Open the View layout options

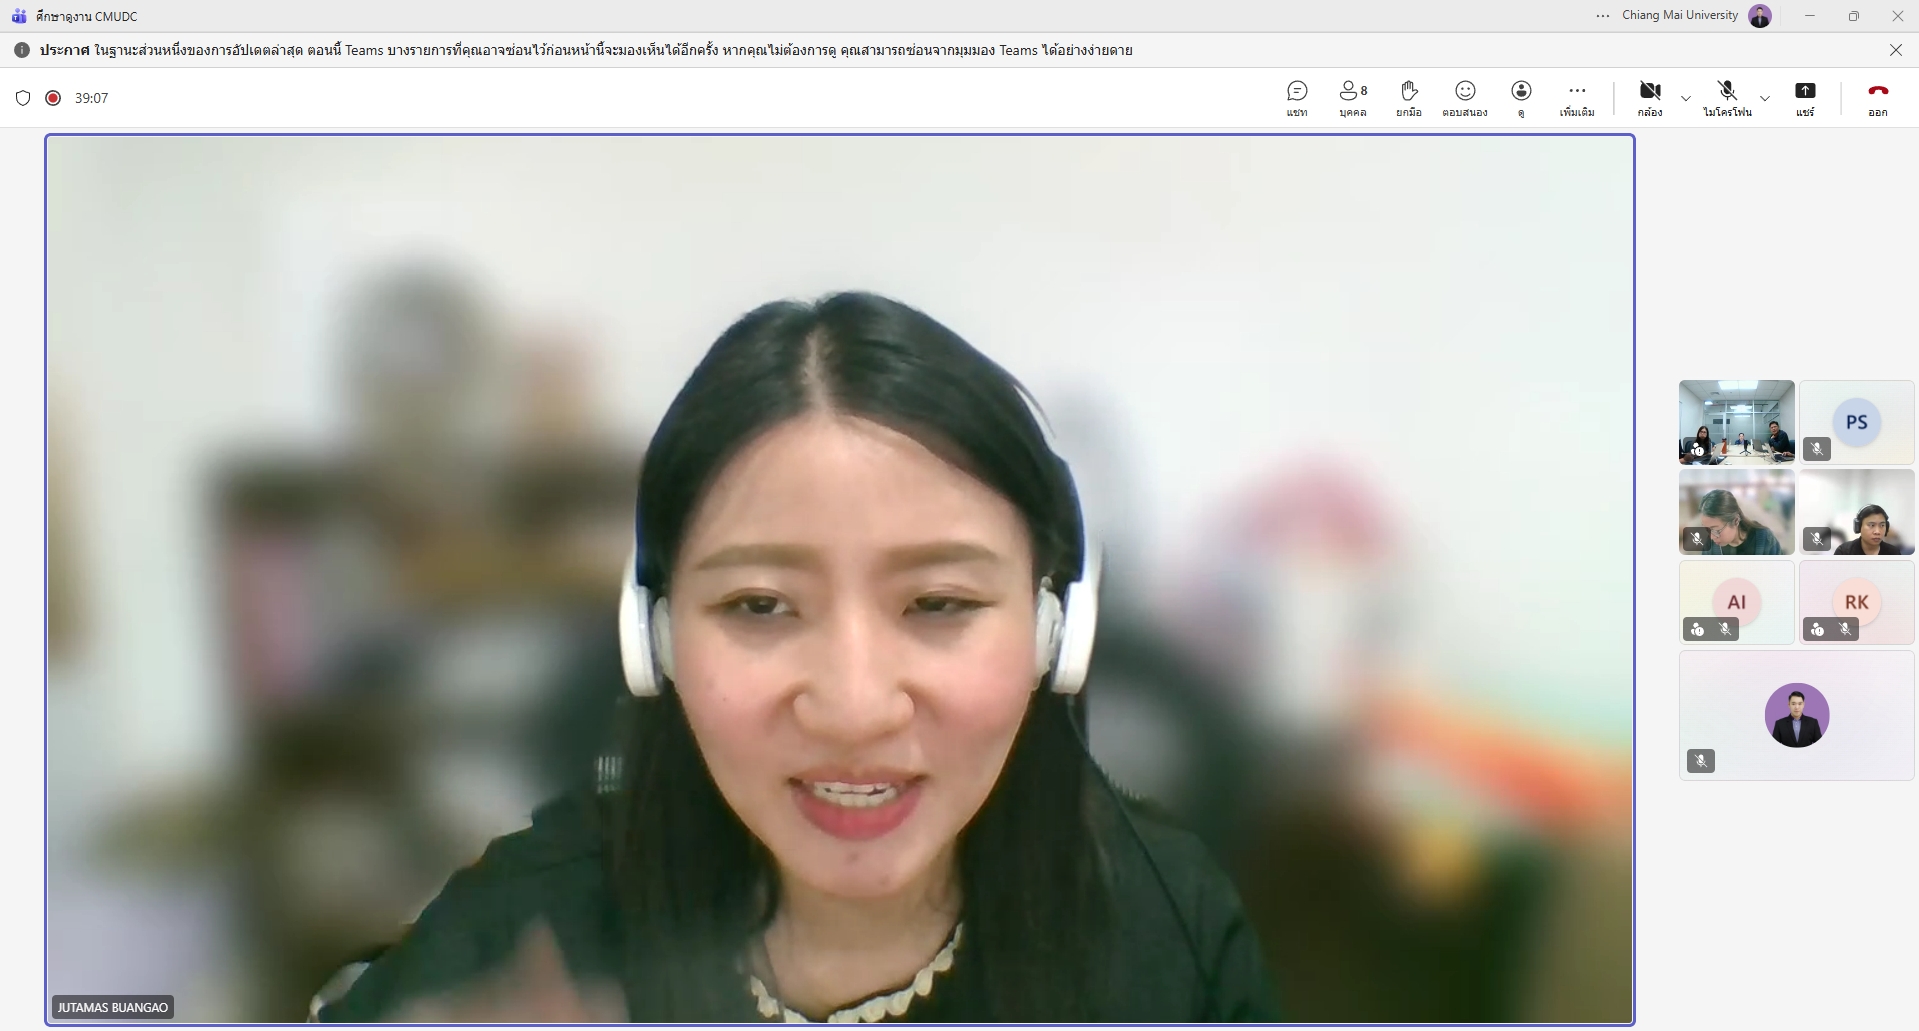click(x=1521, y=98)
